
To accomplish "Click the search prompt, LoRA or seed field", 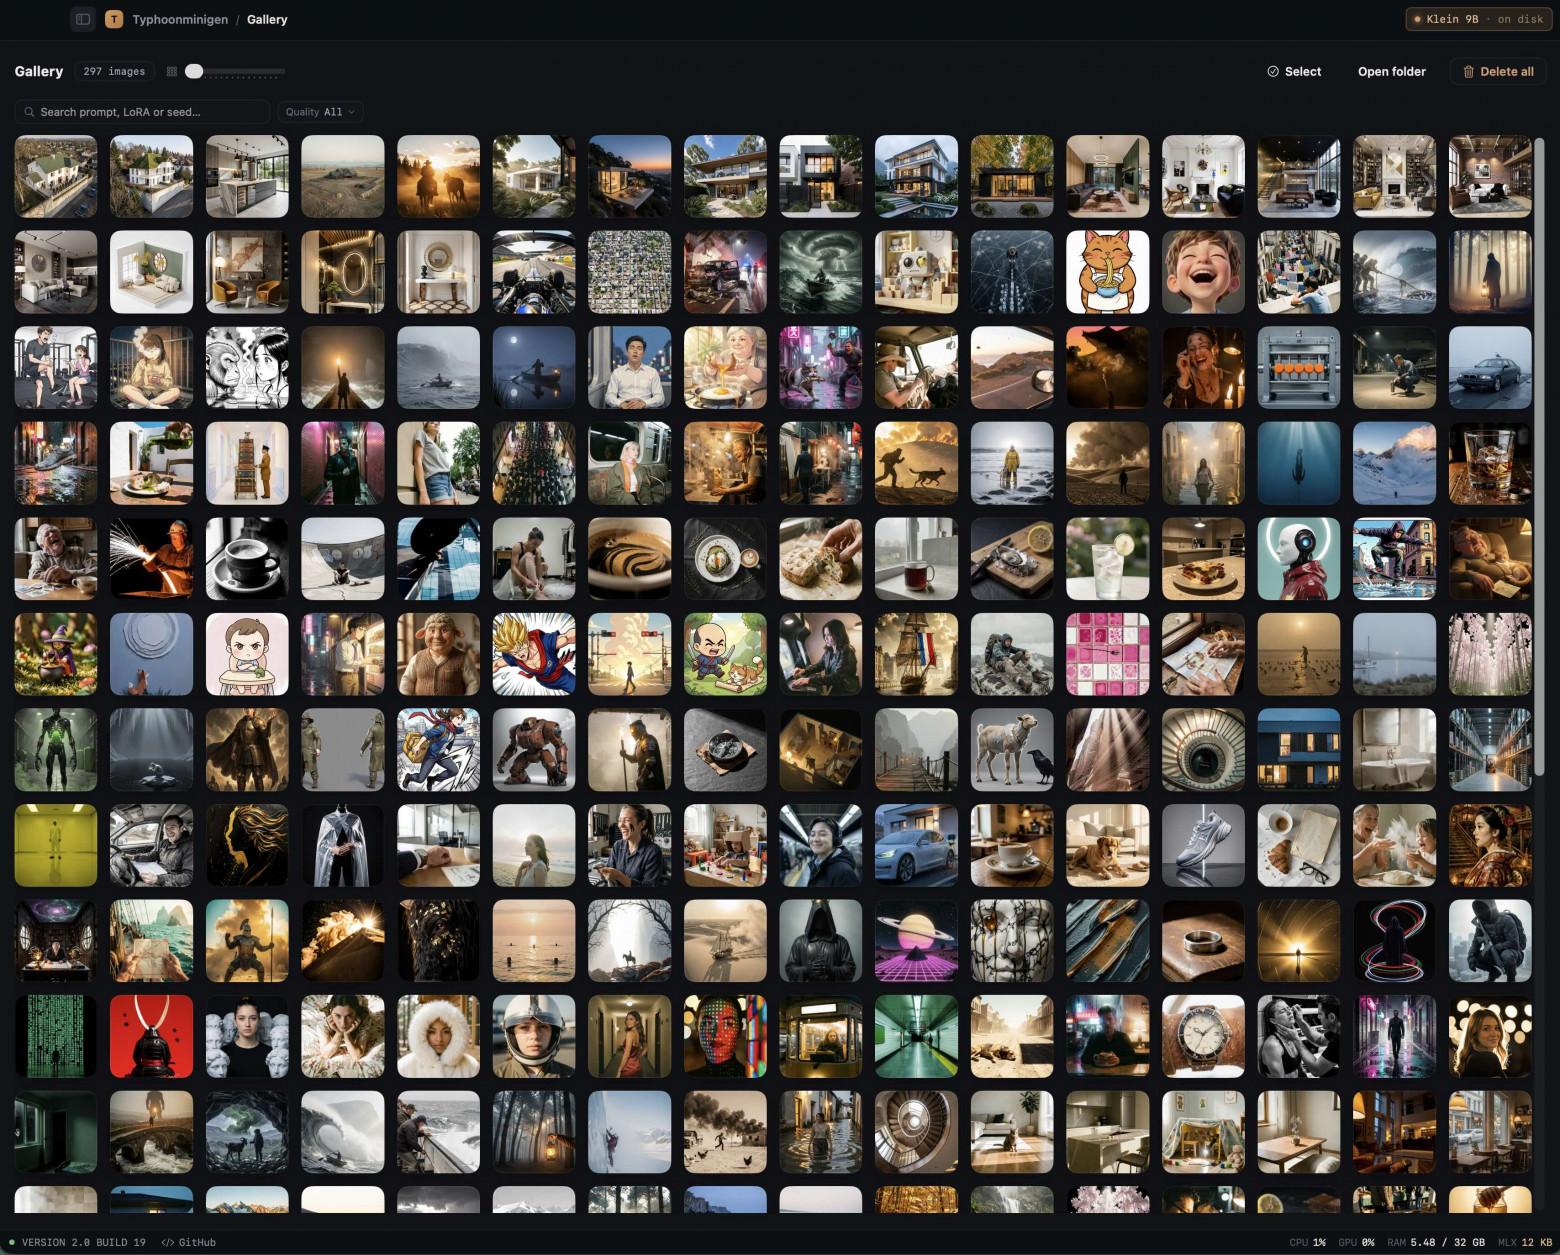I will [x=142, y=112].
